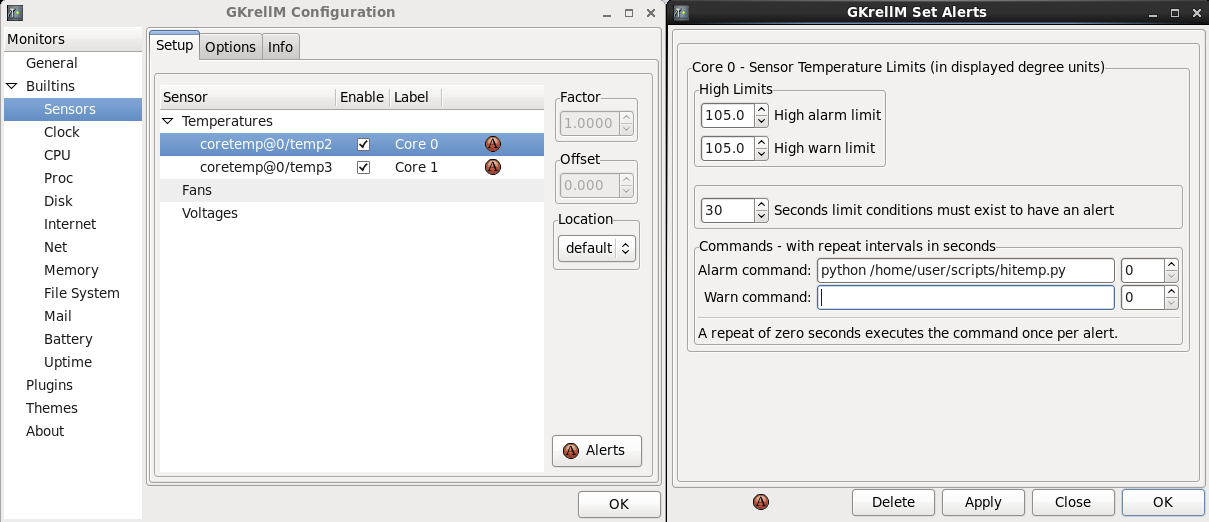
Task: Click OK in GKrellM Configuration window
Action: [x=619, y=504]
